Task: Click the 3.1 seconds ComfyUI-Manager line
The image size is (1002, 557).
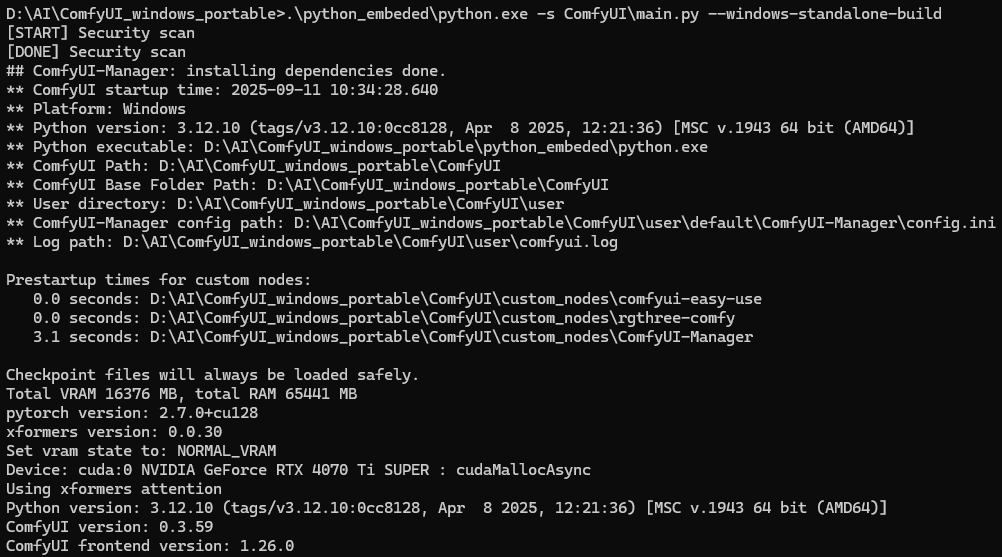Action: pyautogui.click(x=393, y=337)
